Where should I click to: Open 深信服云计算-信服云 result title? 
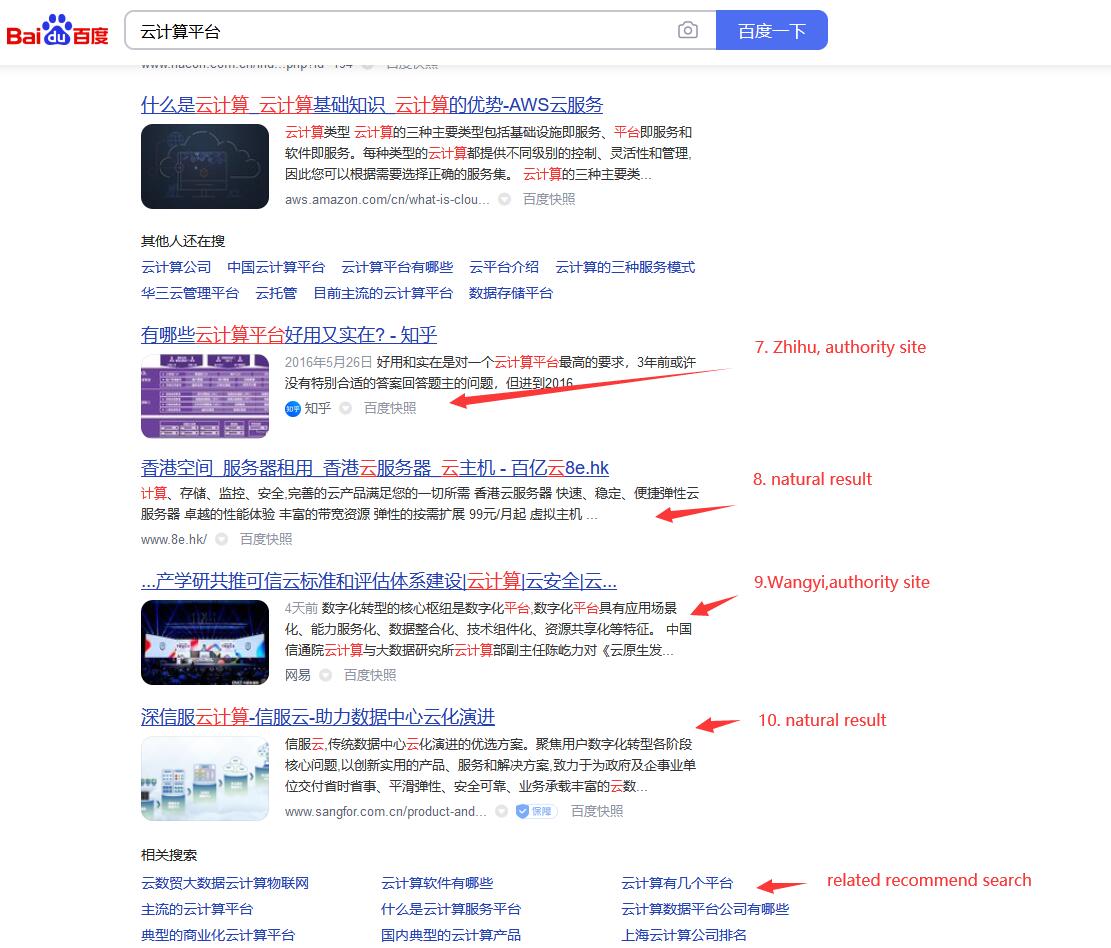[x=318, y=717]
